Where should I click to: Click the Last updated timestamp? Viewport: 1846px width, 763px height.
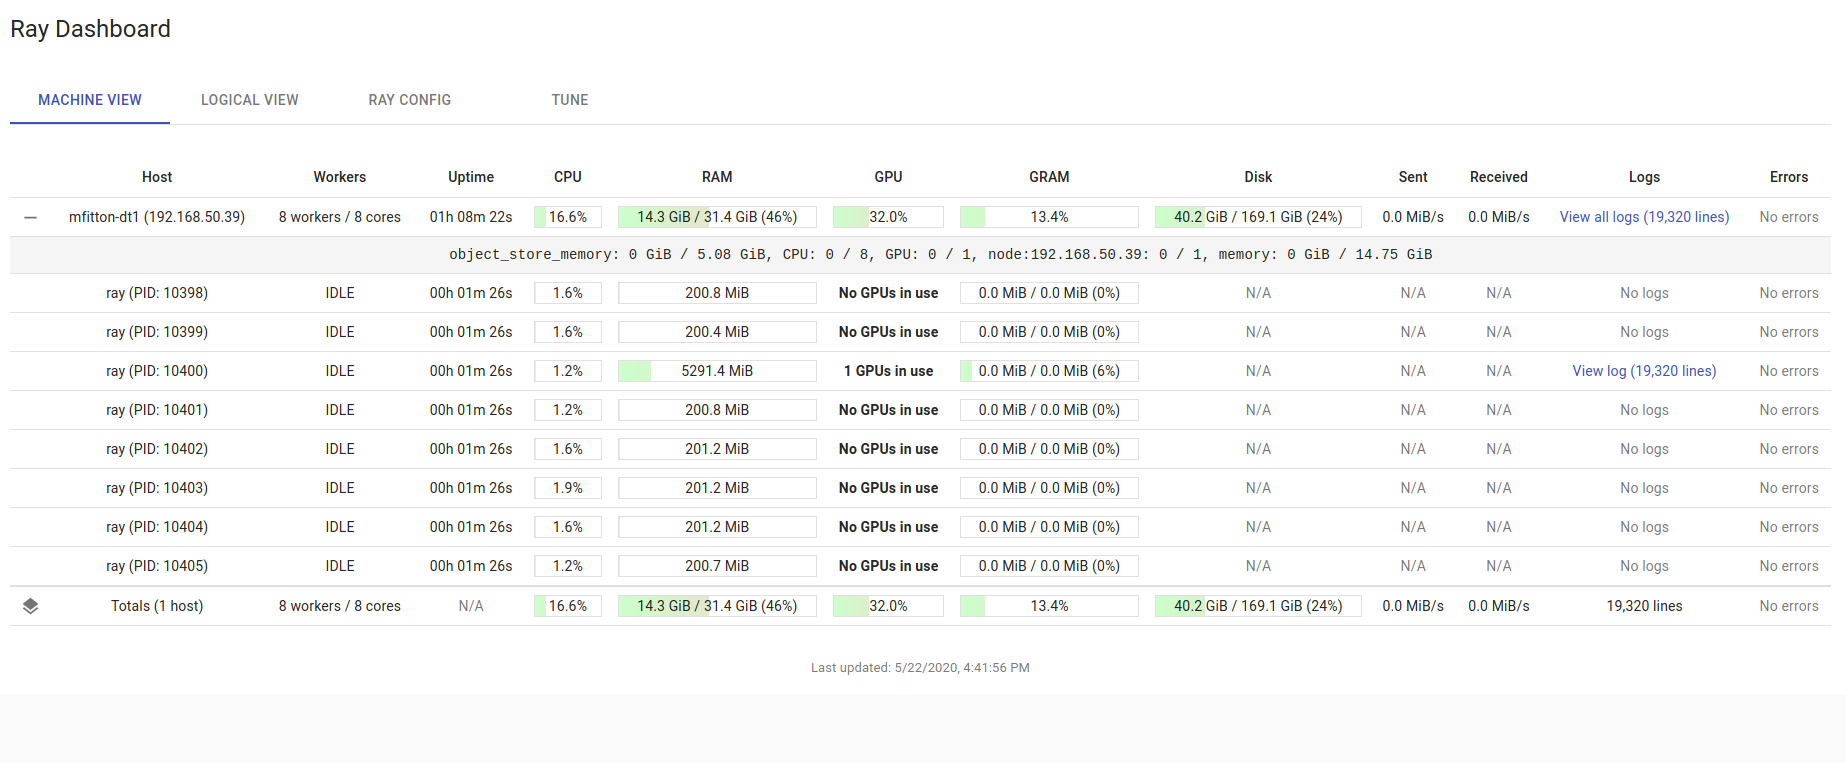coord(920,668)
